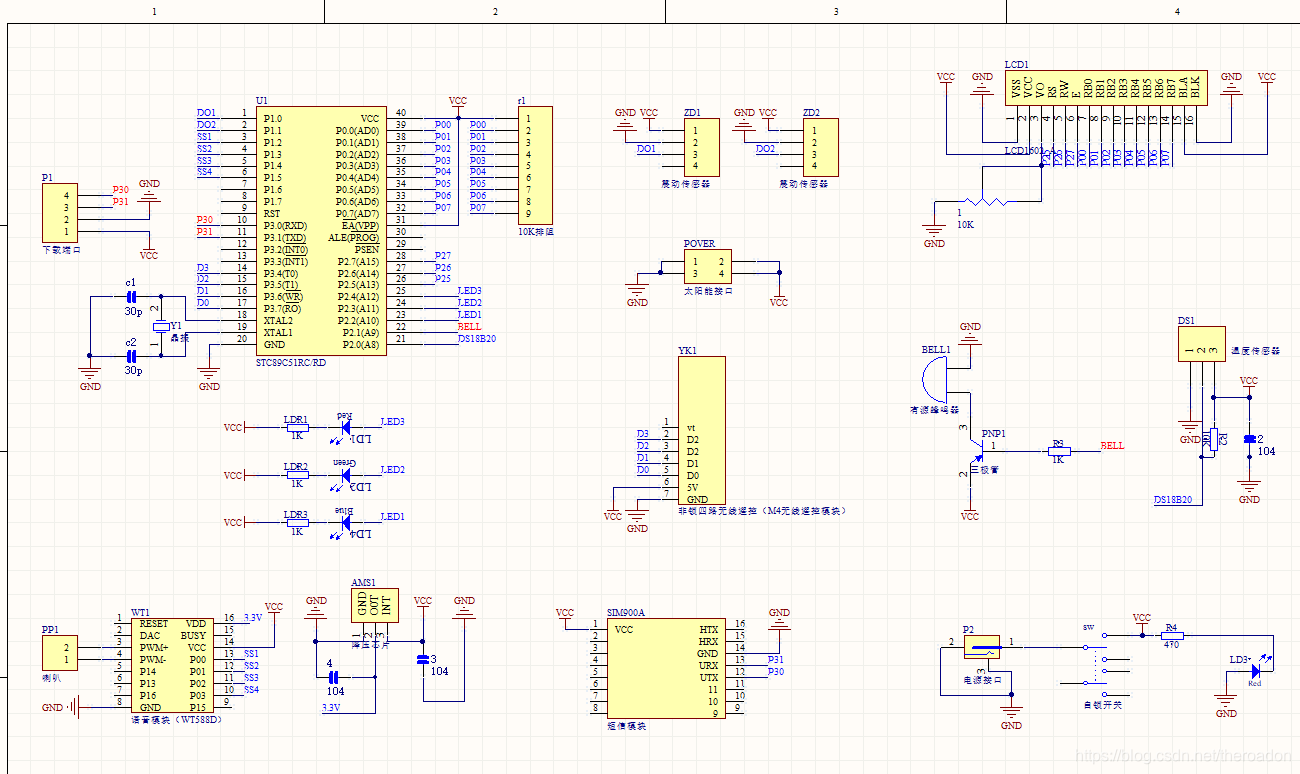Click the 3.3V net label beside WT1 VDD
This screenshot has height=774, width=1300.
253,618
